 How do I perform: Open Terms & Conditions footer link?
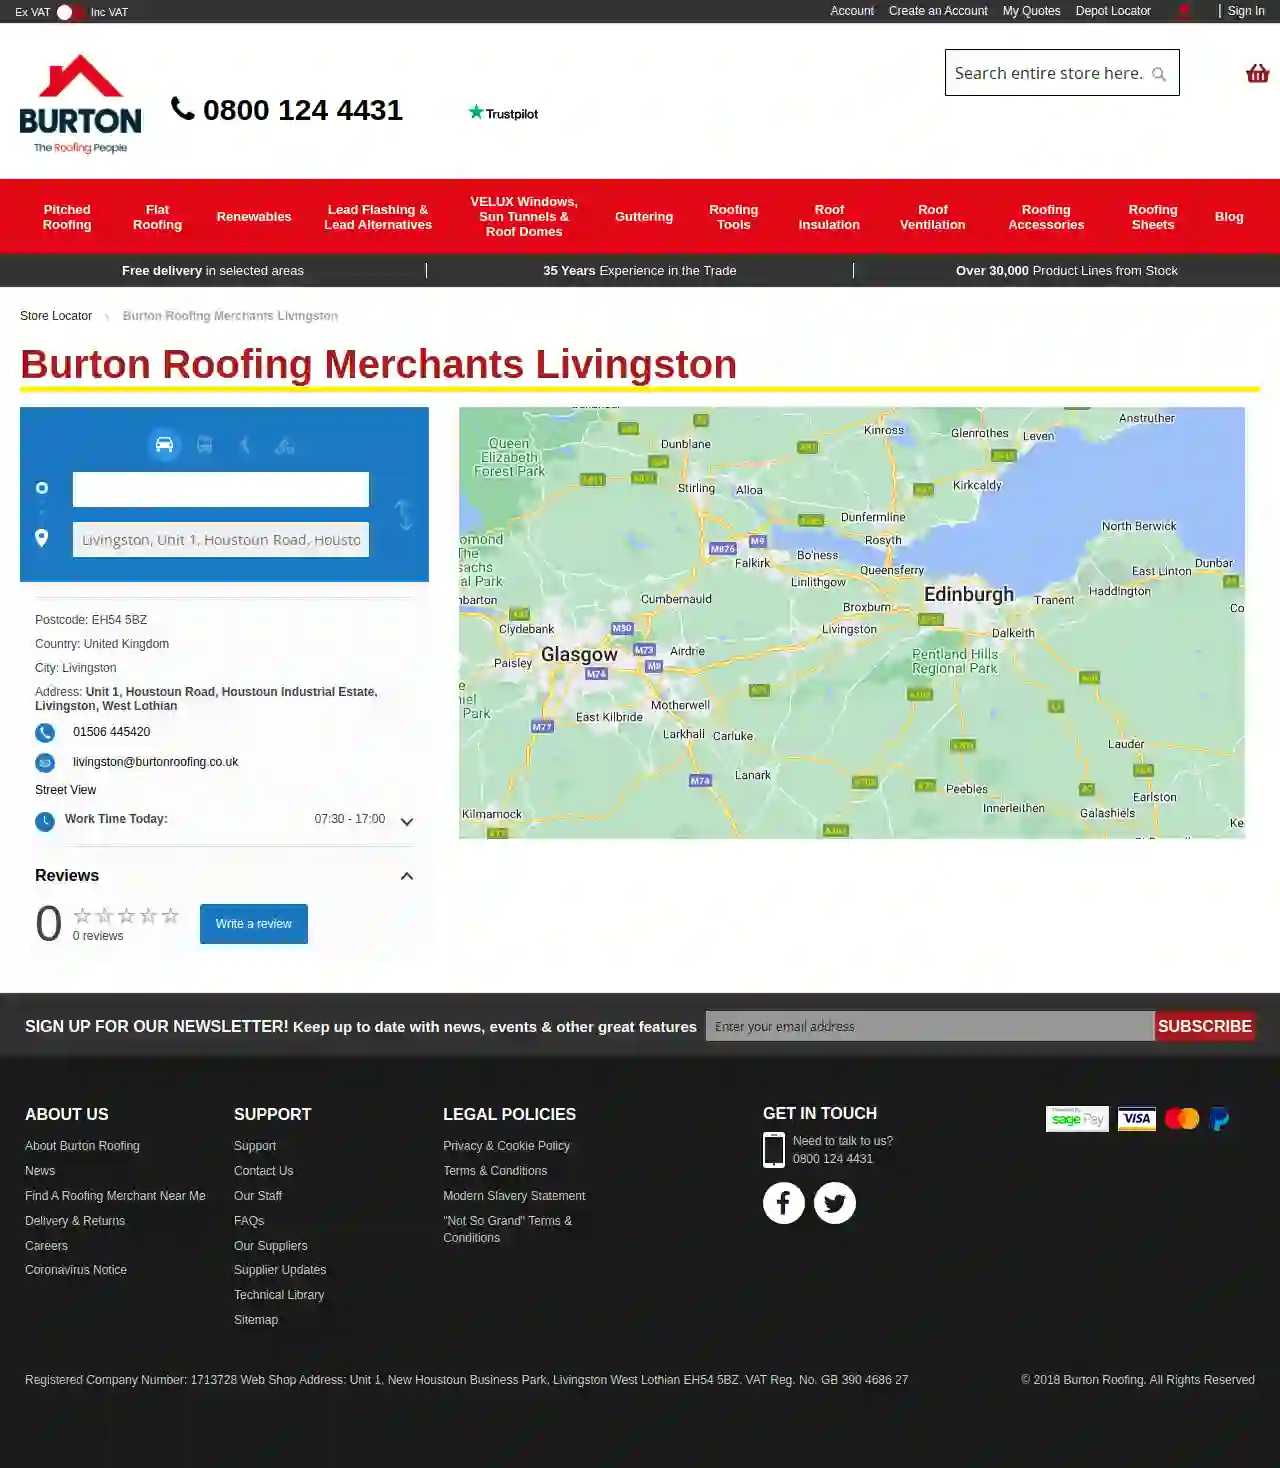[495, 1171]
